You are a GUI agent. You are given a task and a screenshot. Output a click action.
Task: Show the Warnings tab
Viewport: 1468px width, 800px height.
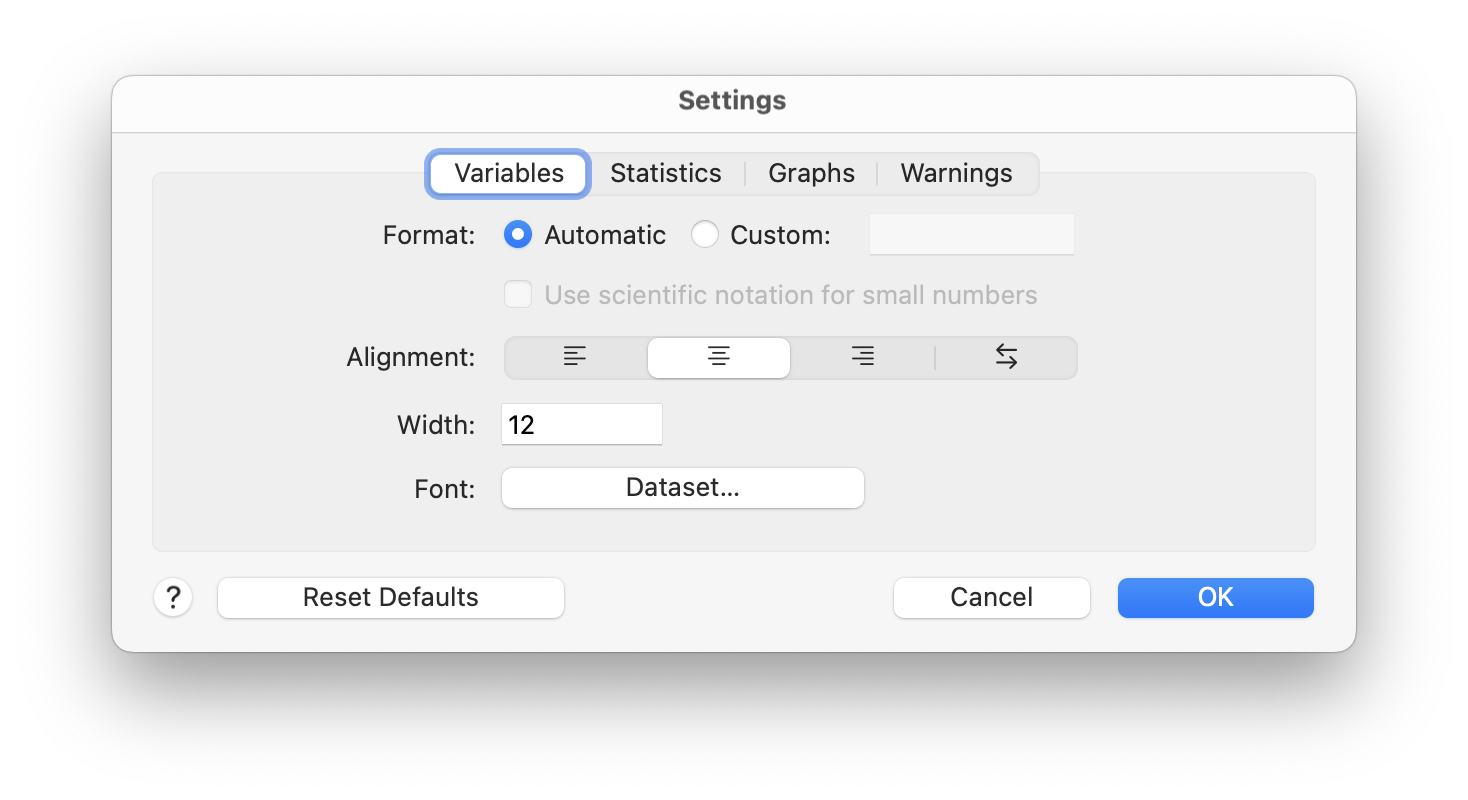956,173
